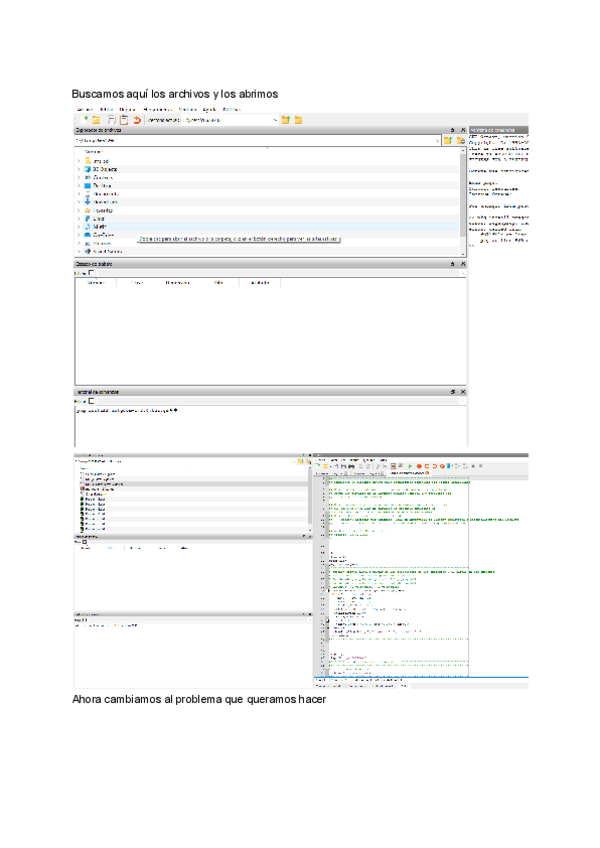Viewport: 600px width, 848px height.
Task: Expand the 3D Objects folder in the file tree
Action: point(78,170)
